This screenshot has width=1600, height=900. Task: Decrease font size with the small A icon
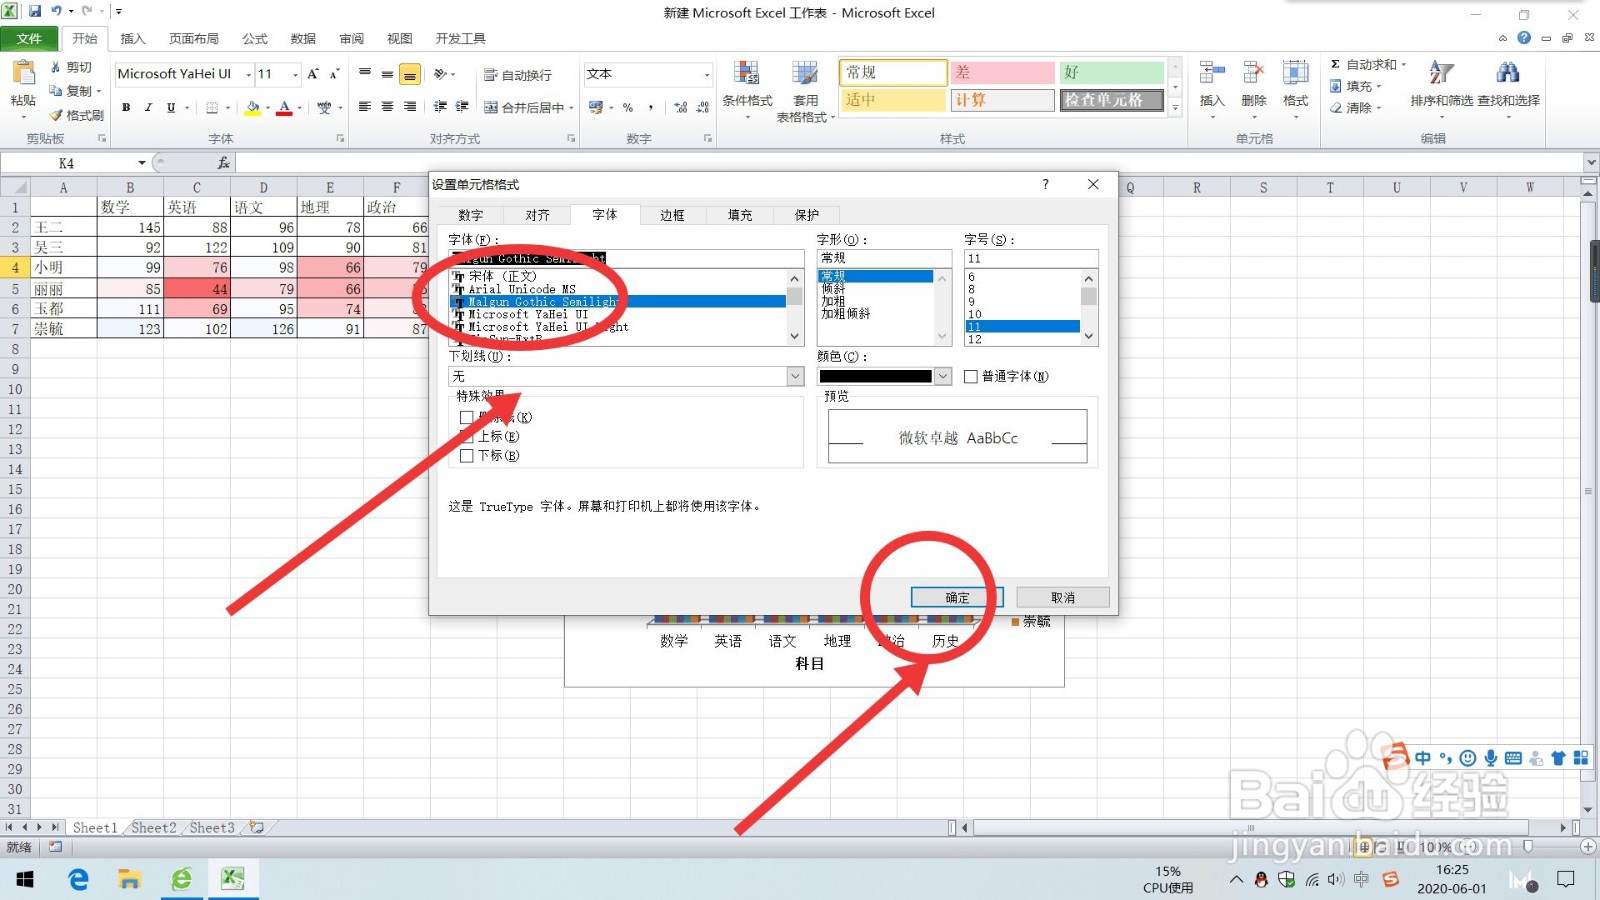334,74
